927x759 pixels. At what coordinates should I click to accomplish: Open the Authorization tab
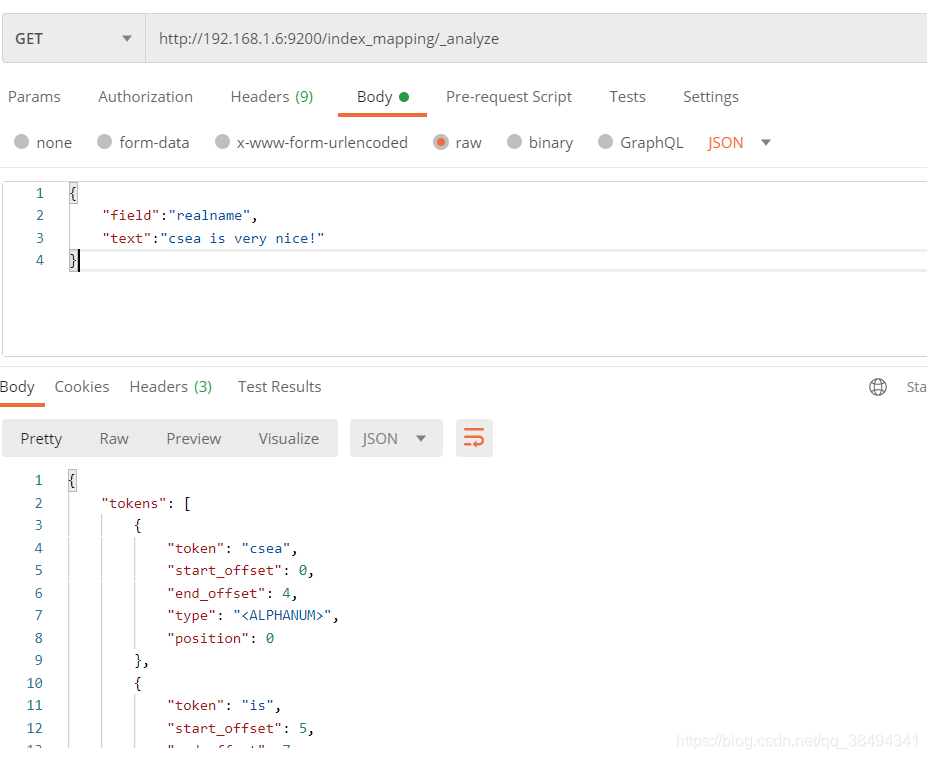tap(145, 97)
